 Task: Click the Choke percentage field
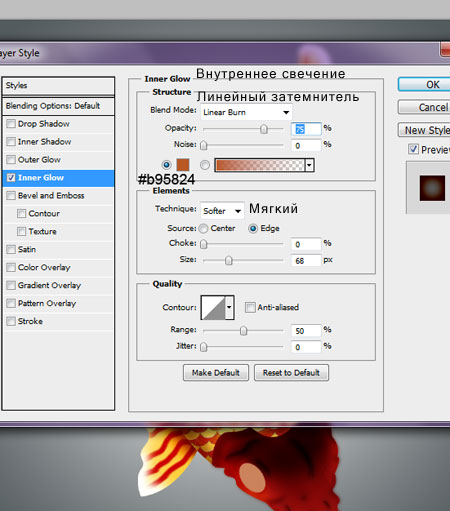tap(306, 244)
